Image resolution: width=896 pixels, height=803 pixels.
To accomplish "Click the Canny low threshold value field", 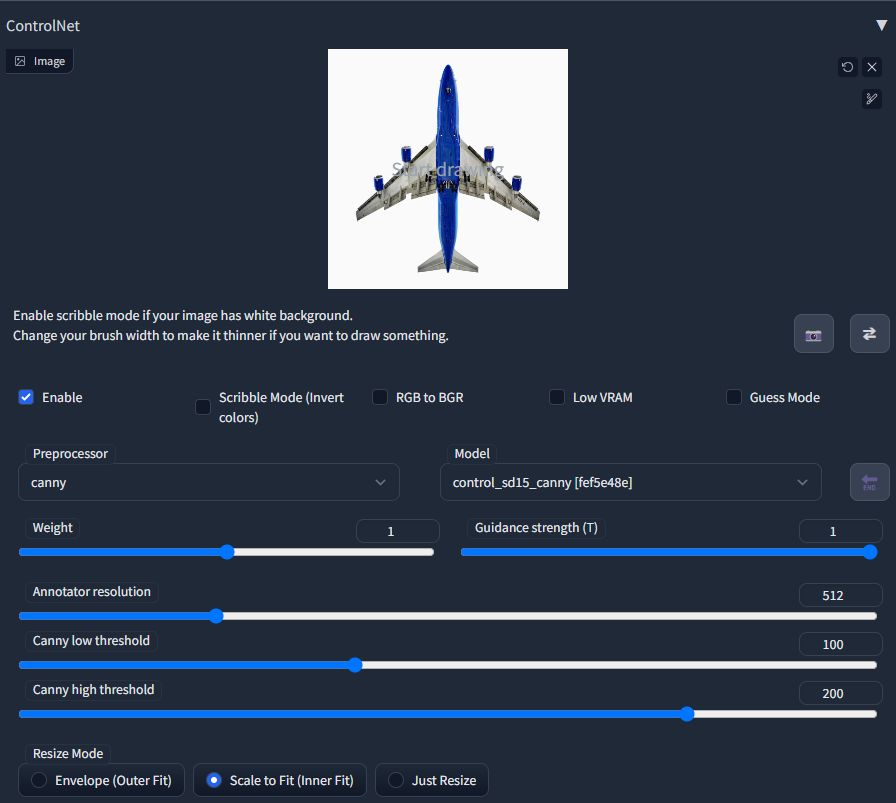I will click(840, 644).
